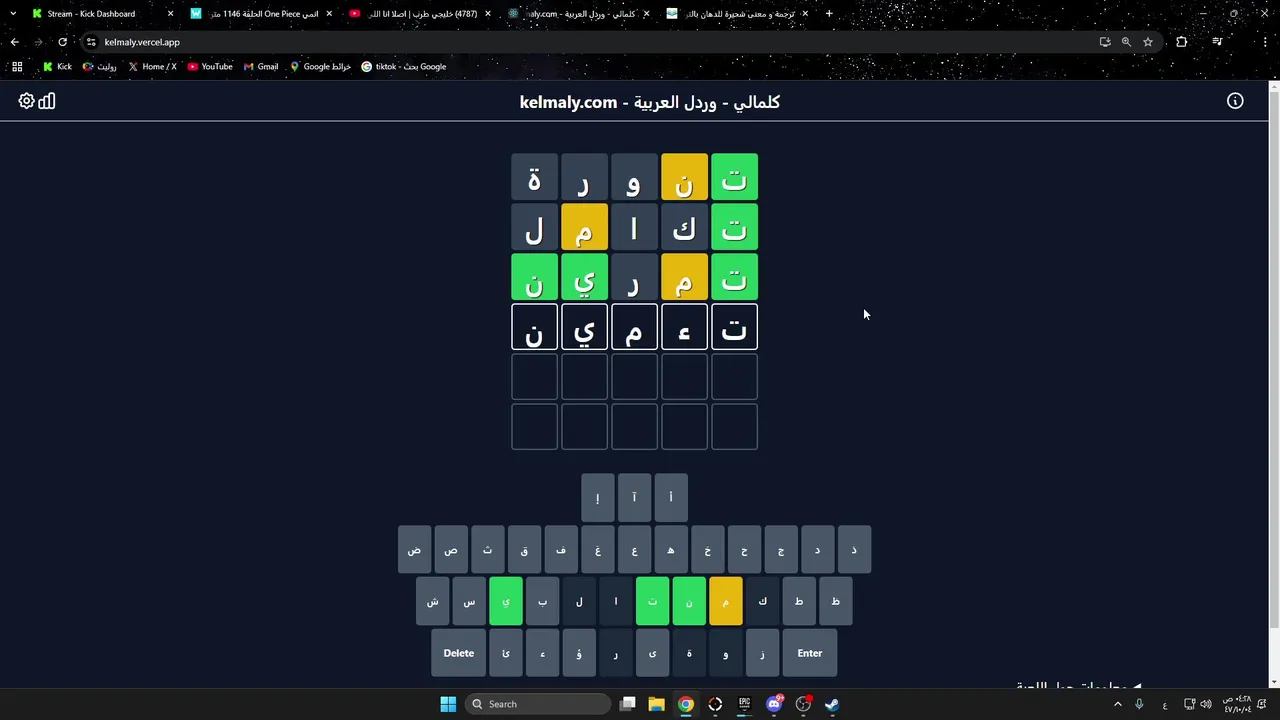This screenshot has width=1280, height=720.
Task: Click the zoom magnifier icon in address bar
Action: 1126,42
